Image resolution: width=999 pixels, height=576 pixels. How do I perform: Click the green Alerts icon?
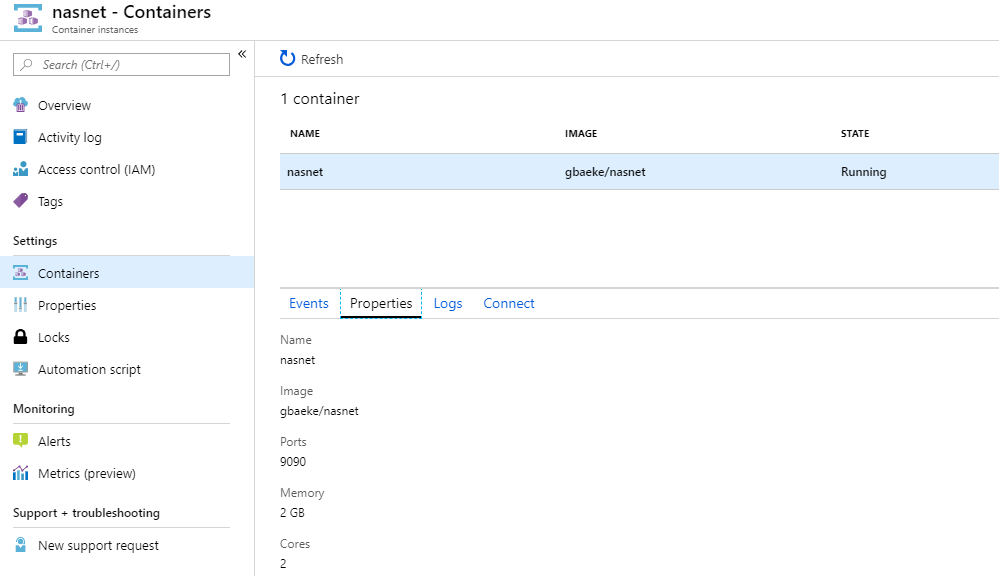pos(20,441)
